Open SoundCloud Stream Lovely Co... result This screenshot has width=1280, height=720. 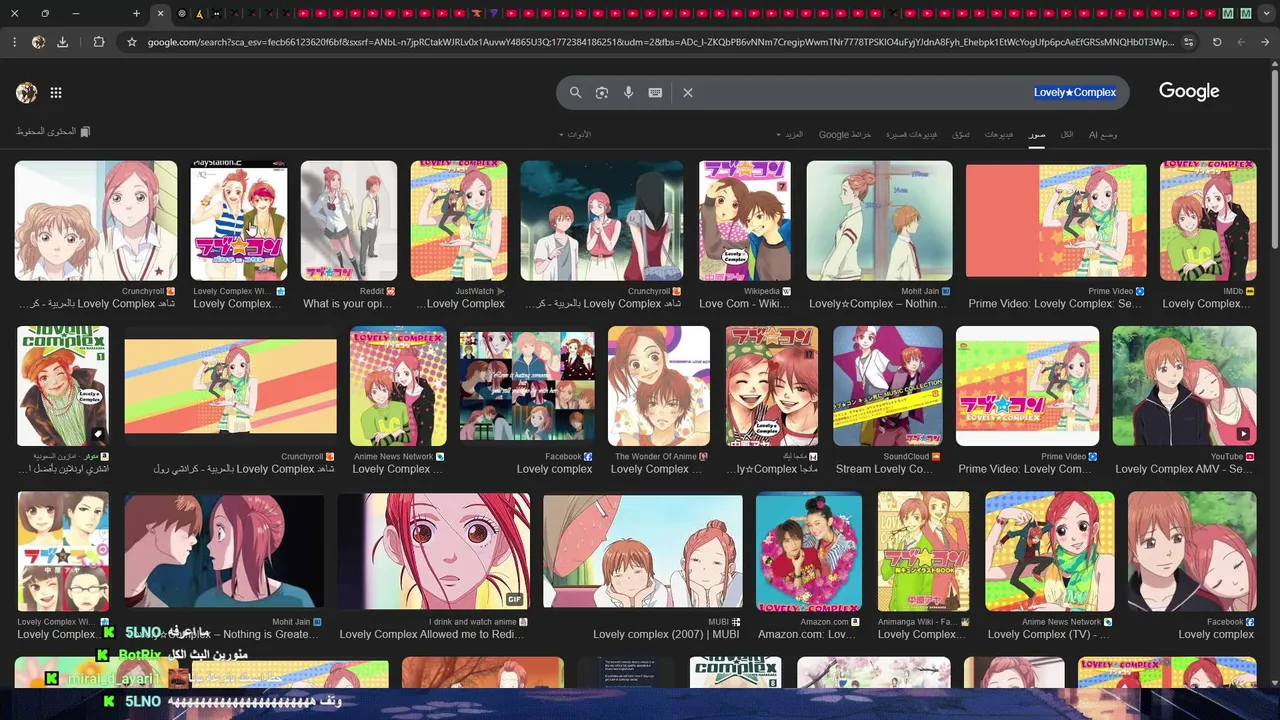884,469
